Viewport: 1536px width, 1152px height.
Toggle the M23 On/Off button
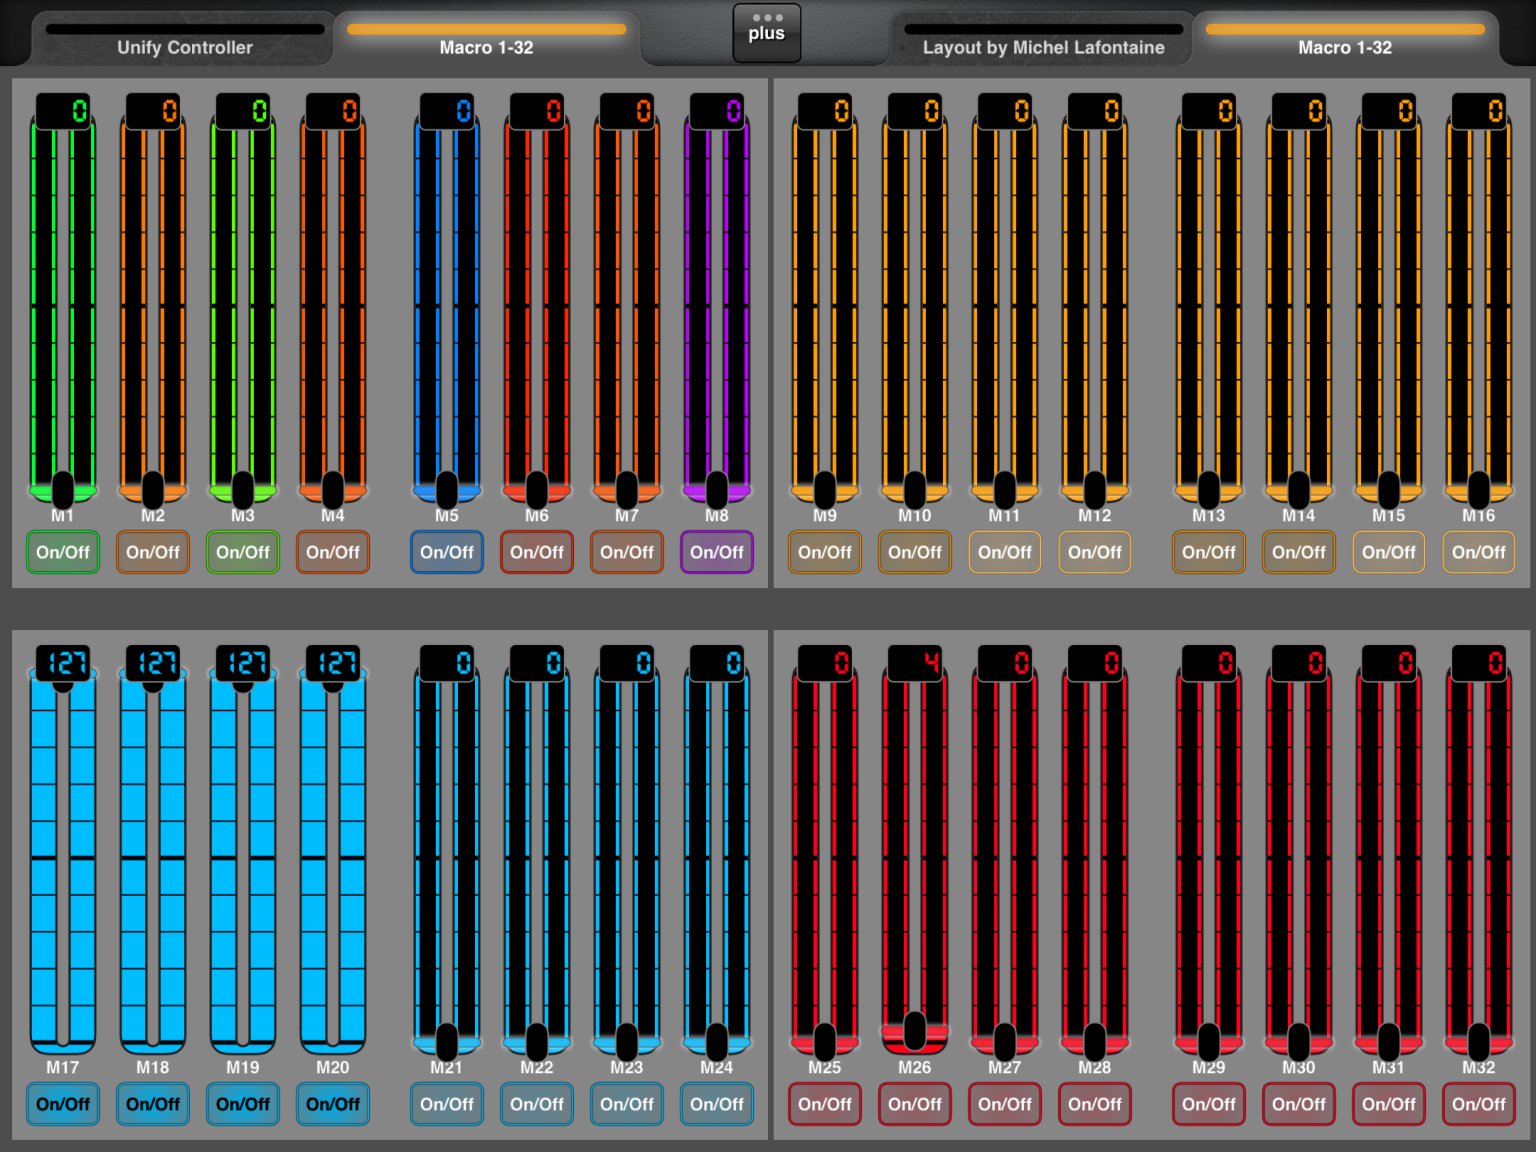627,1104
